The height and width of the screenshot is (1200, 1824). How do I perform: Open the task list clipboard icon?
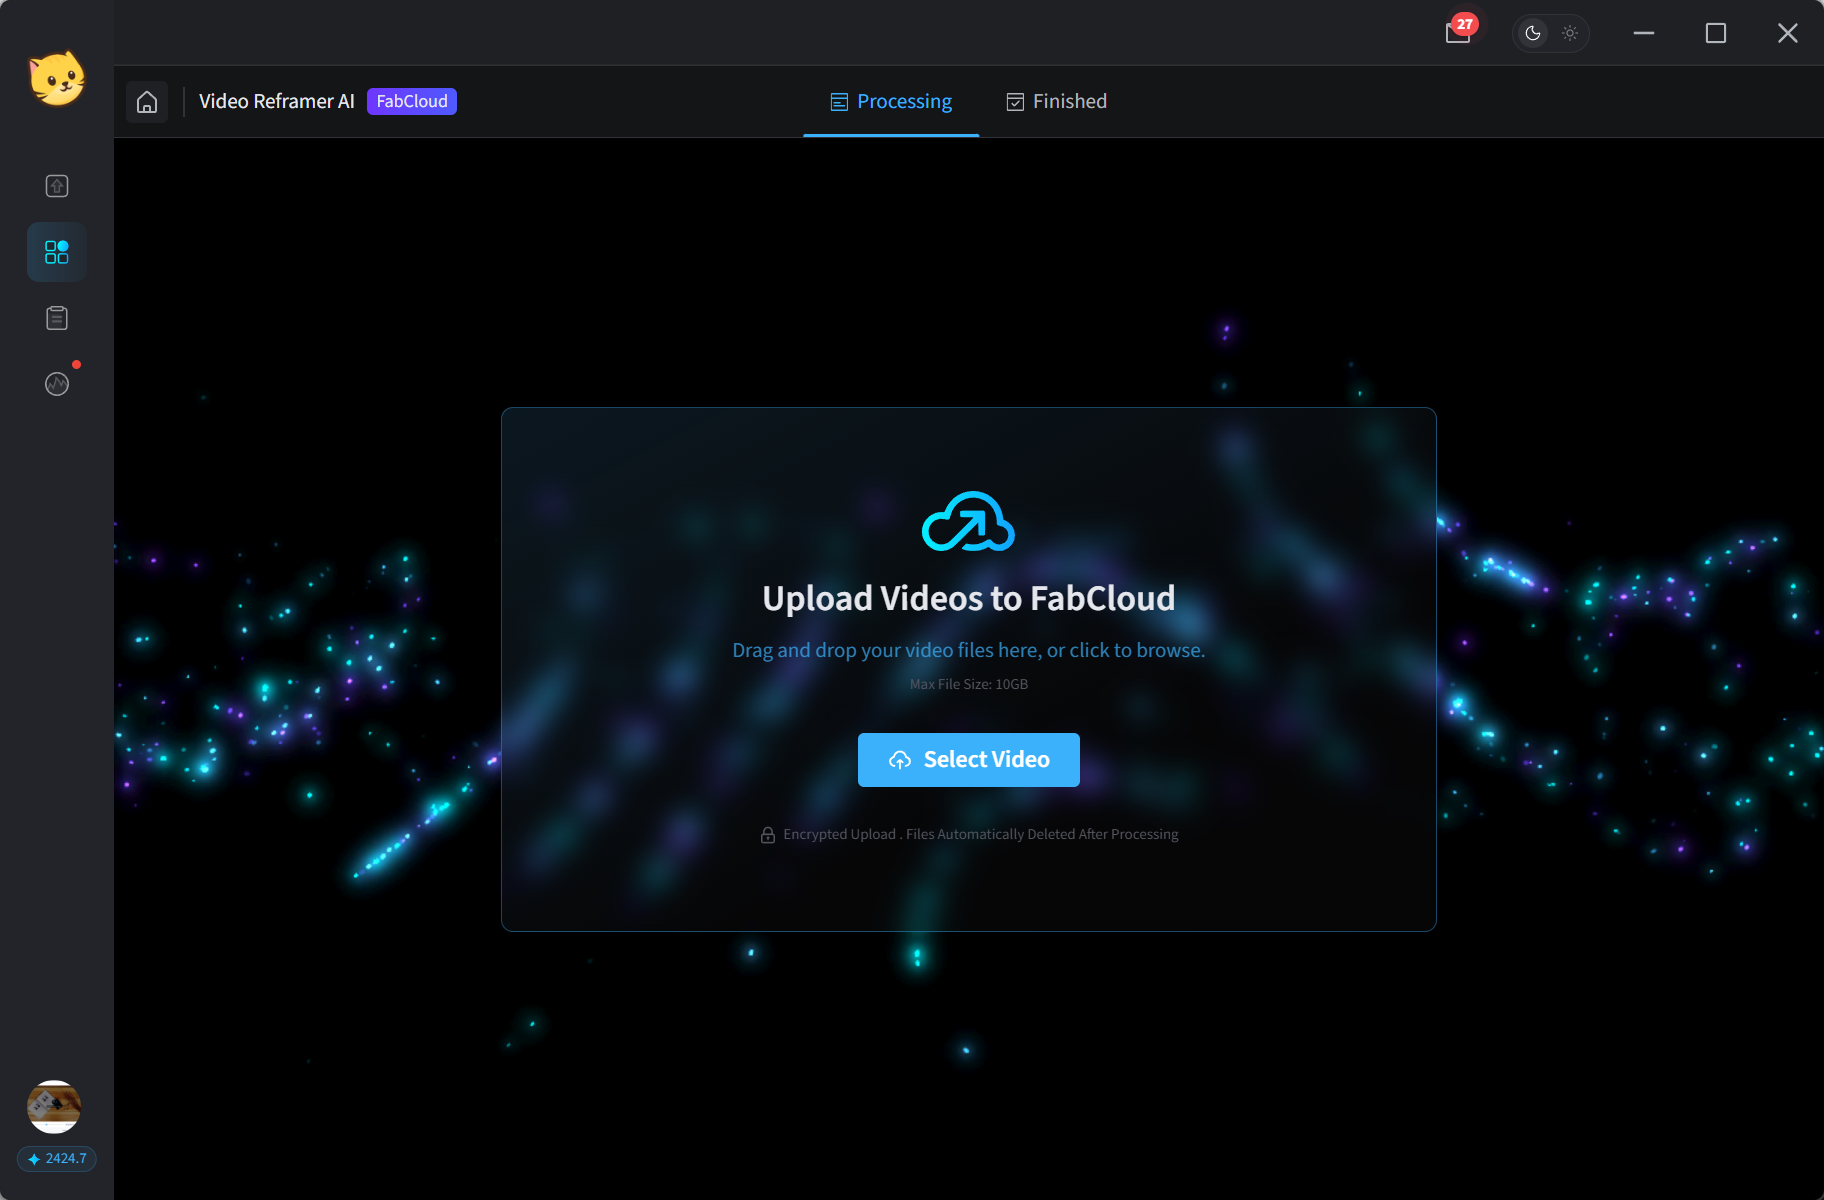tap(57, 318)
